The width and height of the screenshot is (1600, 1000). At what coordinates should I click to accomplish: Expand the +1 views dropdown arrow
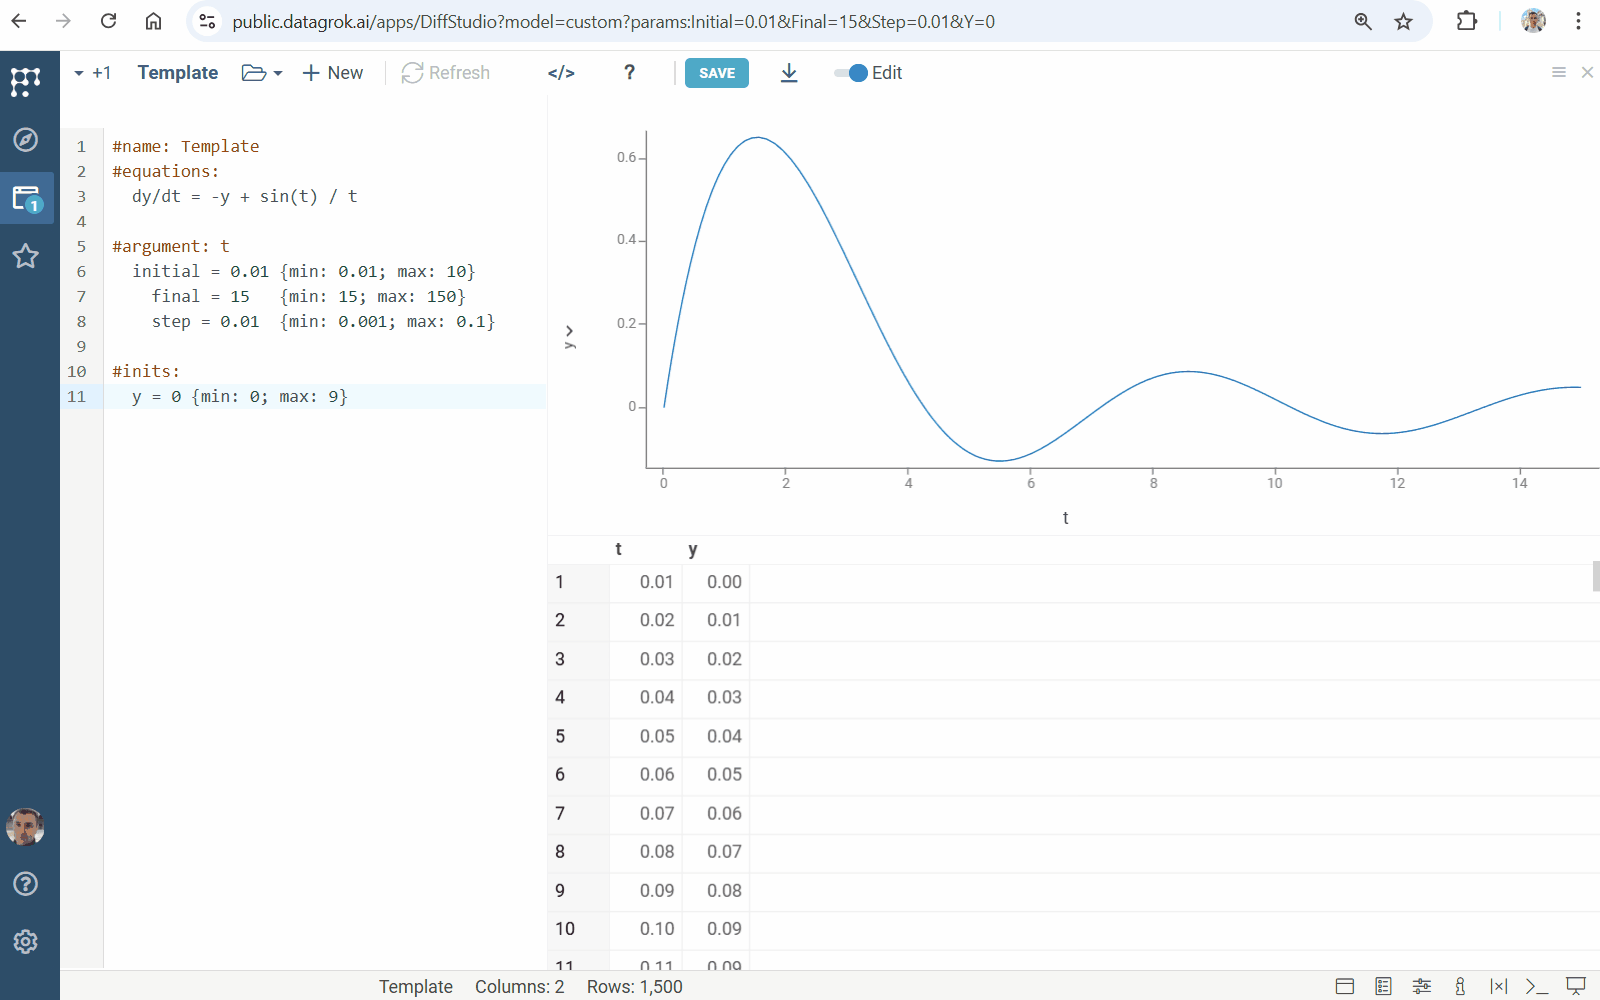click(79, 73)
